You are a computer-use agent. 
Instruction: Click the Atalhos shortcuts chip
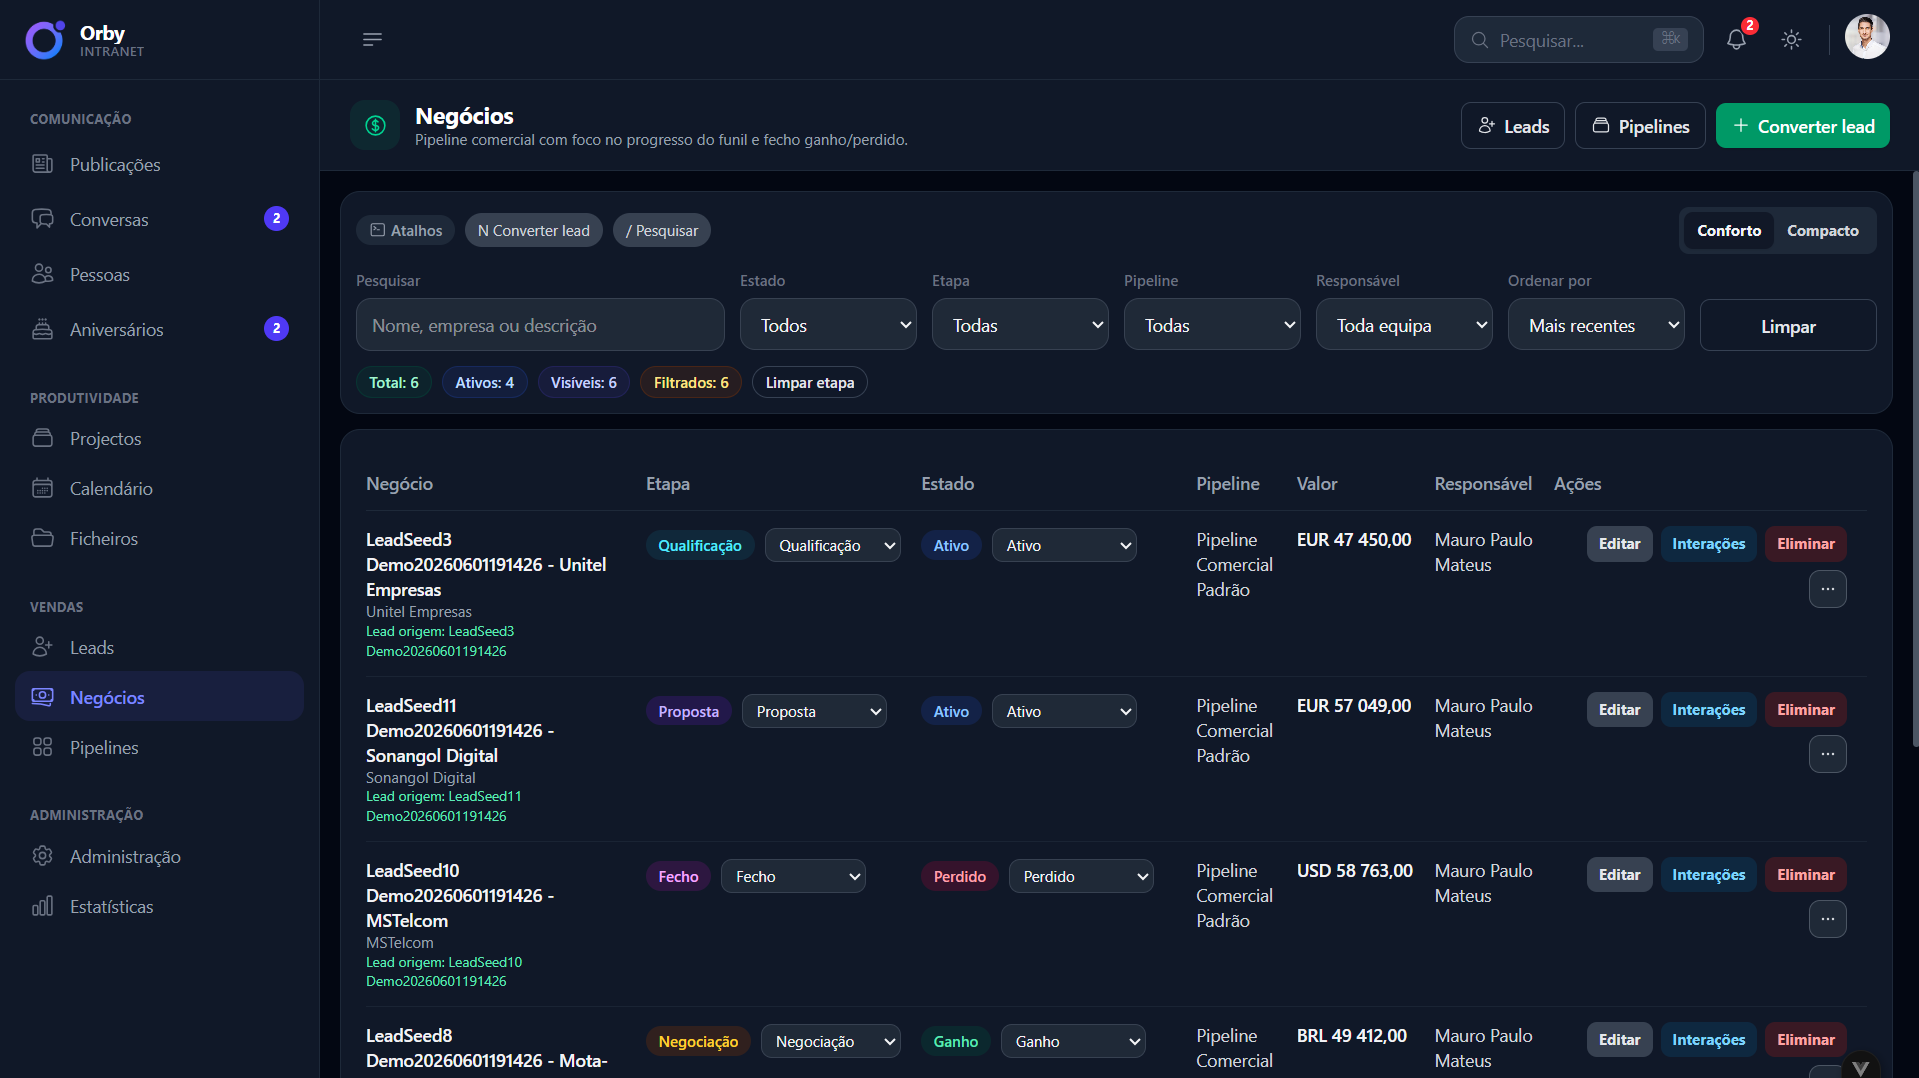pyautogui.click(x=406, y=231)
